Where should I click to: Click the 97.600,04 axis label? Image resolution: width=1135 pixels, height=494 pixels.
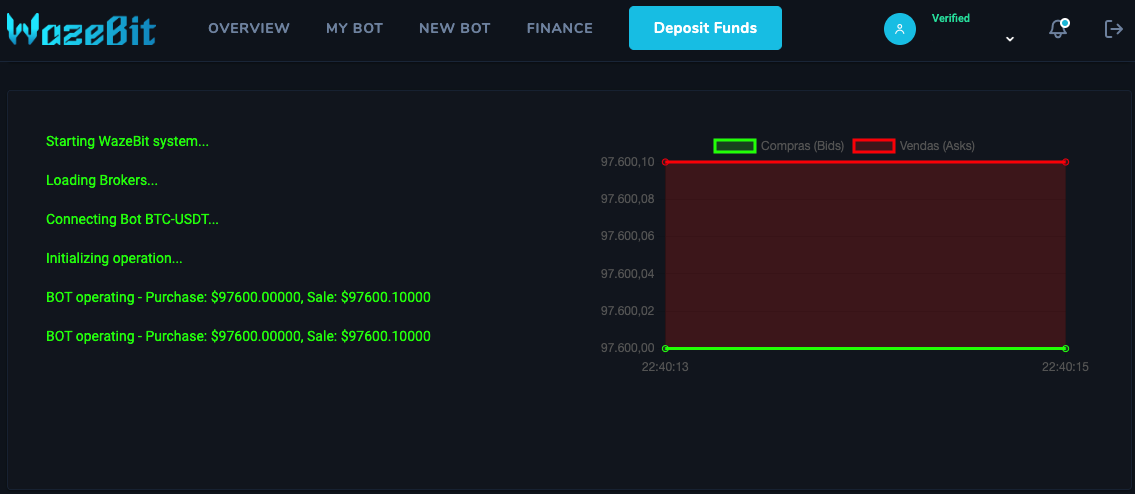tap(627, 274)
